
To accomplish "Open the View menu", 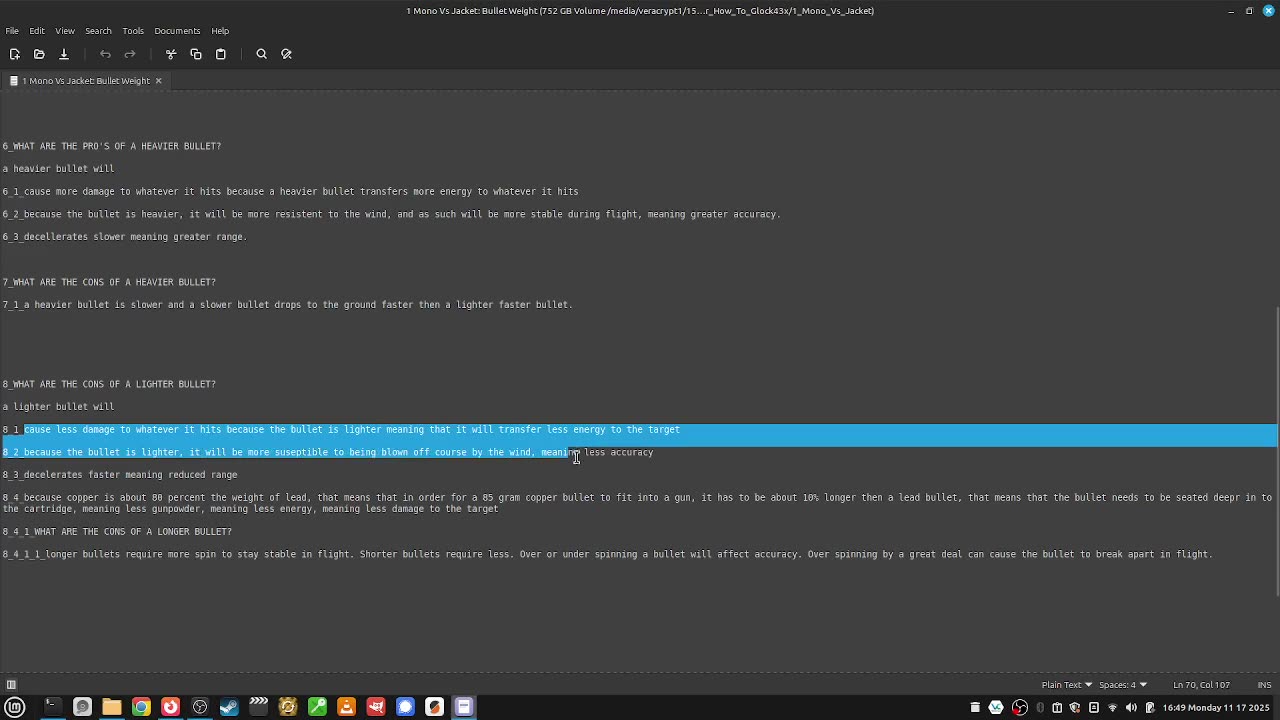I will pyautogui.click(x=65, y=31).
